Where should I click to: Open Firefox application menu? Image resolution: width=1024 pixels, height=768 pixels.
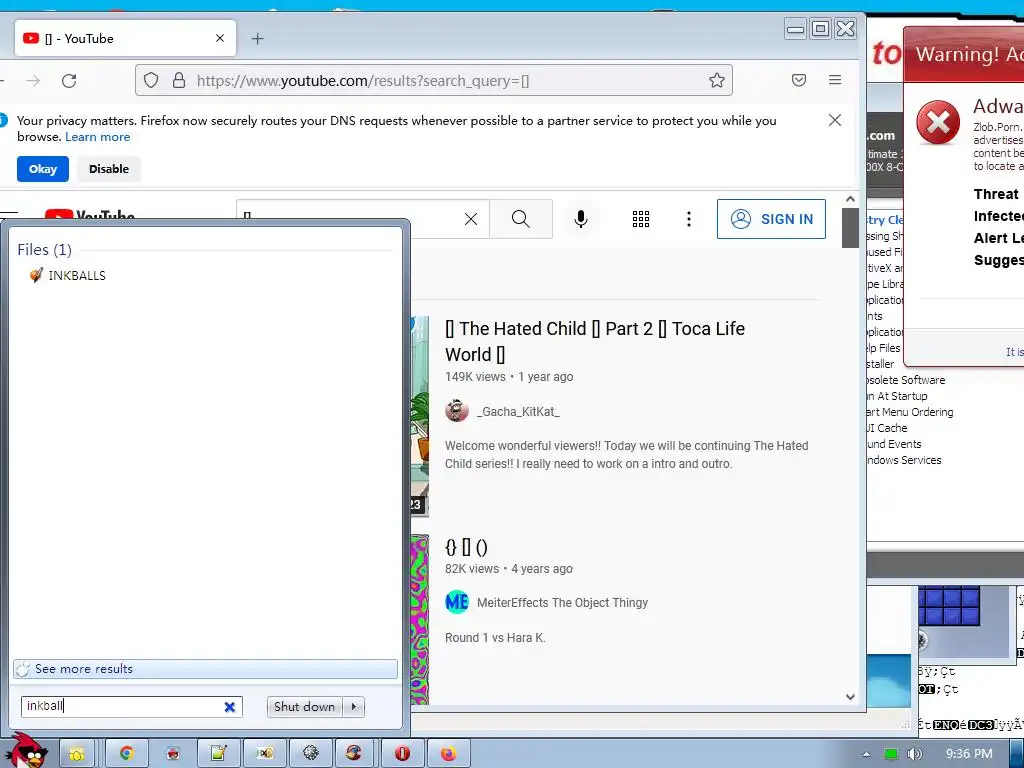point(835,80)
